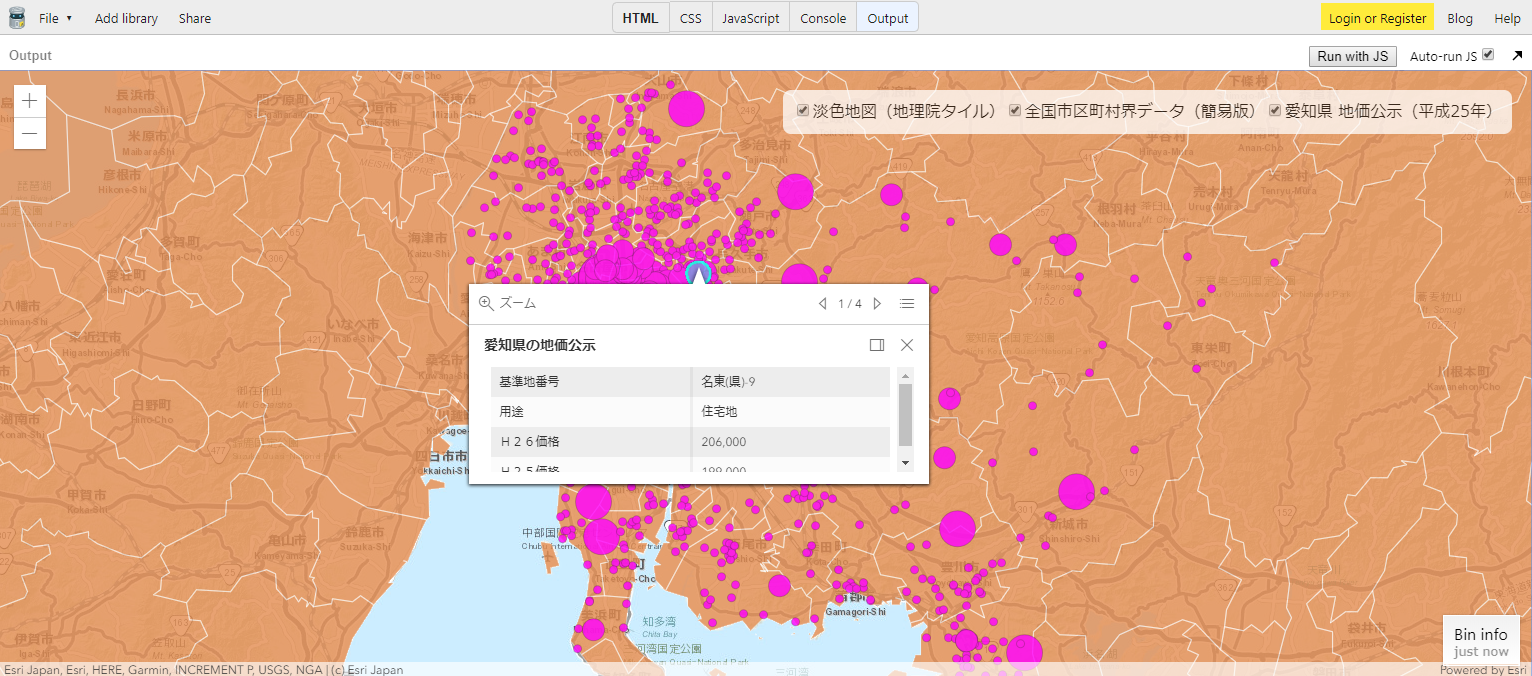The height and width of the screenshot is (676, 1532).
Task: Dock the popup with the dock icon
Action: (877, 345)
